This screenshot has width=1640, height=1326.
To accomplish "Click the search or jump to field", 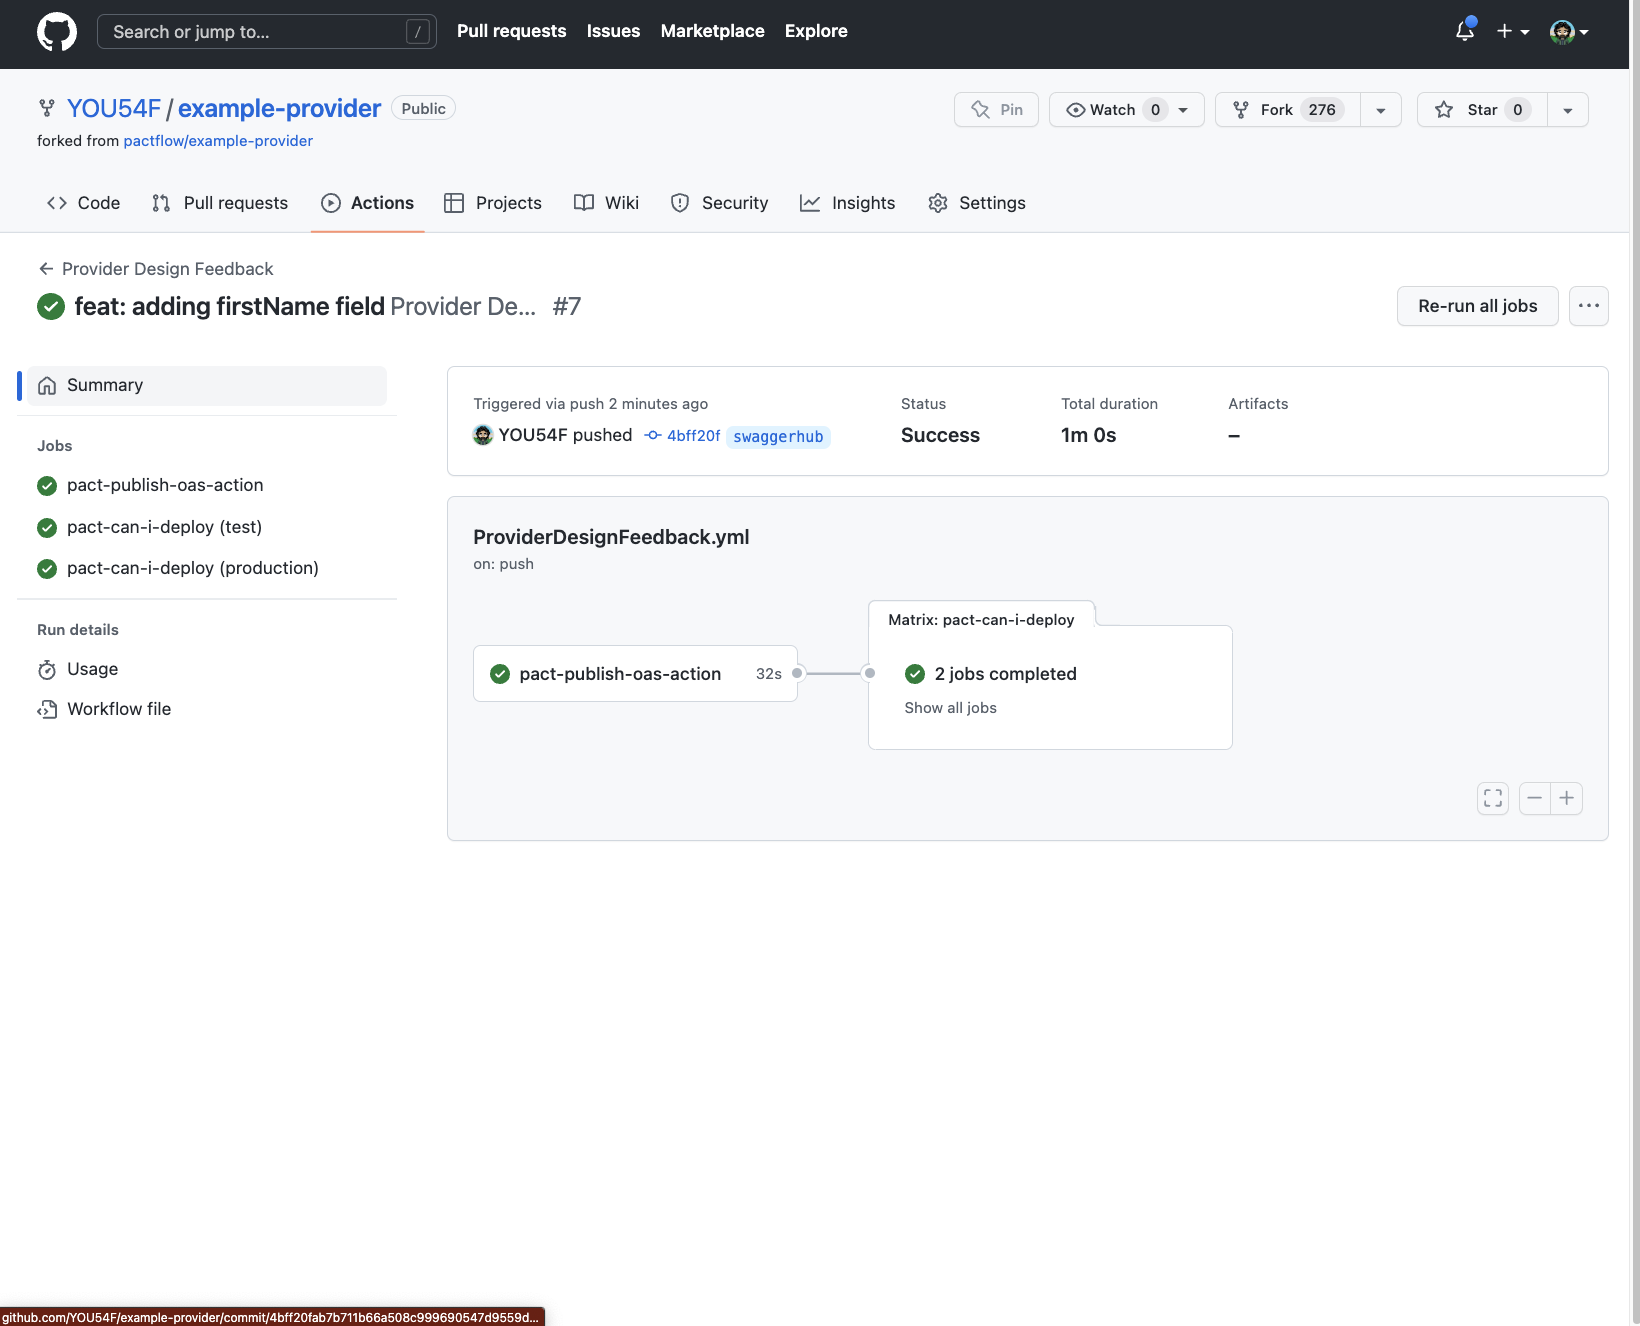I will pos(266,31).
